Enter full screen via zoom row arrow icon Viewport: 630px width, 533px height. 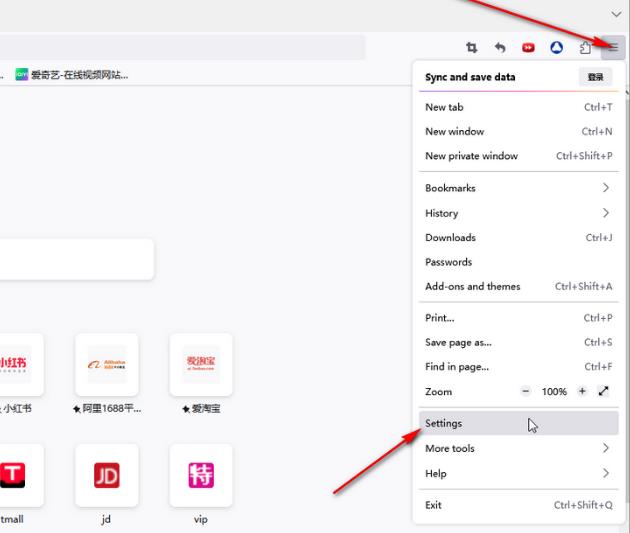click(x=603, y=391)
